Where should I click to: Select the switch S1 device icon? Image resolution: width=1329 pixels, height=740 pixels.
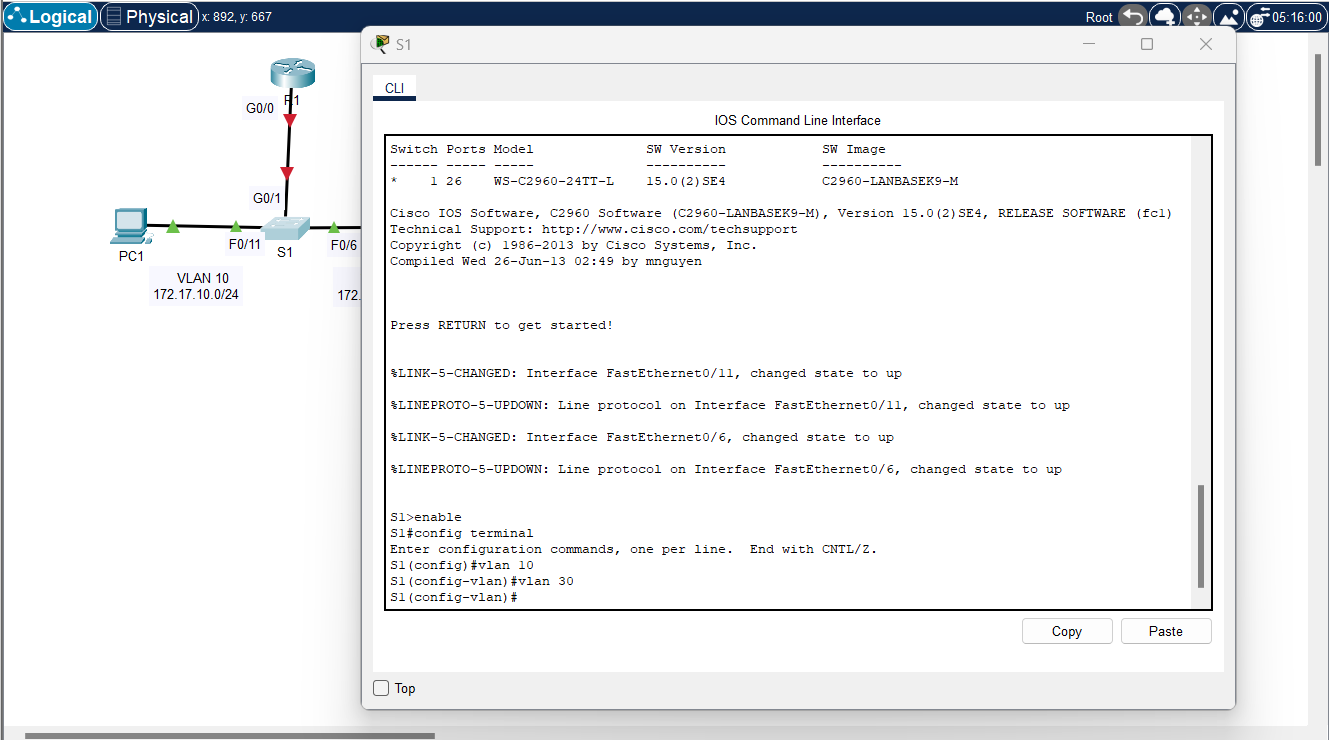click(286, 228)
